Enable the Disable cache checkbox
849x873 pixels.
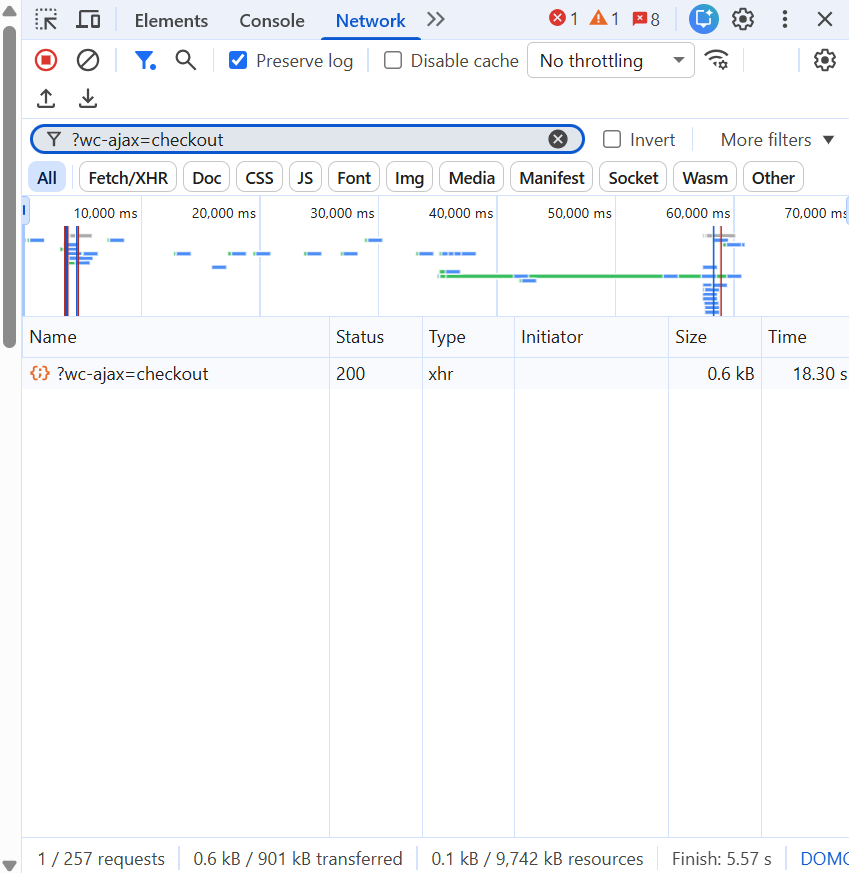(x=393, y=61)
